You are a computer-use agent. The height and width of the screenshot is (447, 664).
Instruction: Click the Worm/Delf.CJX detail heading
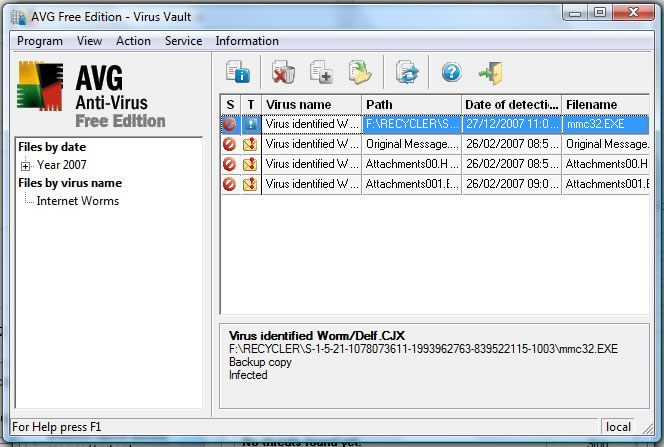point(316,336)
